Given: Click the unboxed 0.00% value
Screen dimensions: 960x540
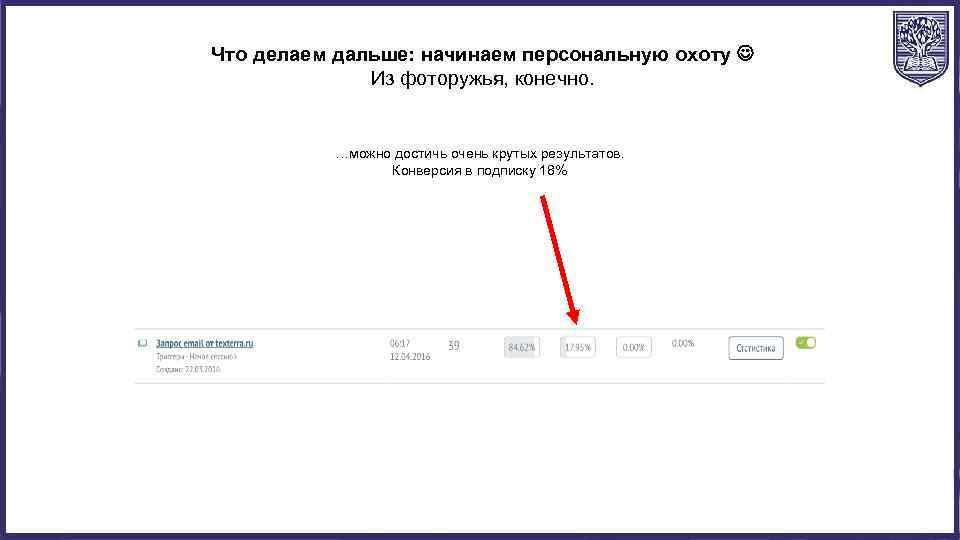Looking at the screenshot, I should pyautogui.click(x=683, y=343).
